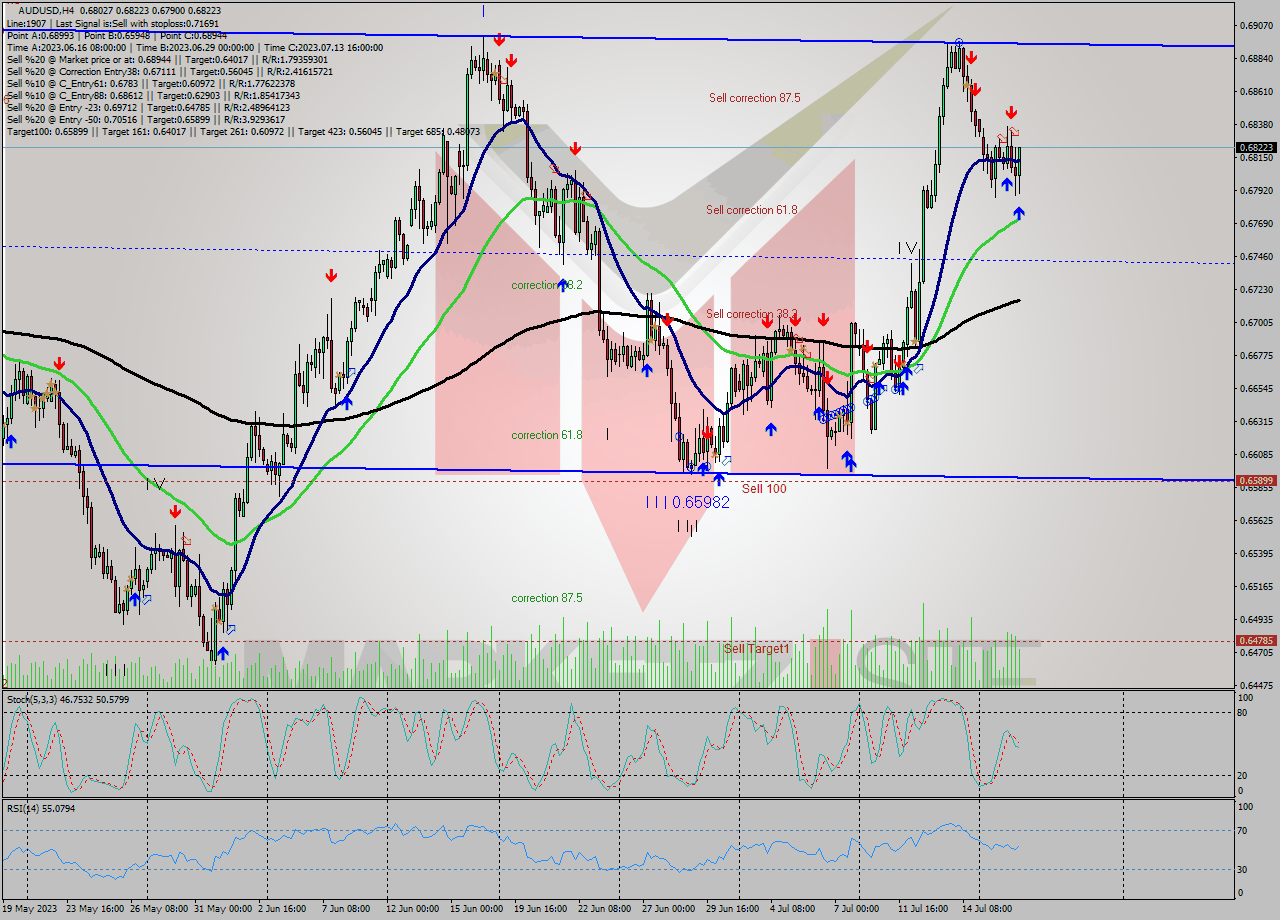The height and width of the screenshot is (920, 1280).
Task: Click the 'Target100: 0.65899' targets line
Action: 243,131
